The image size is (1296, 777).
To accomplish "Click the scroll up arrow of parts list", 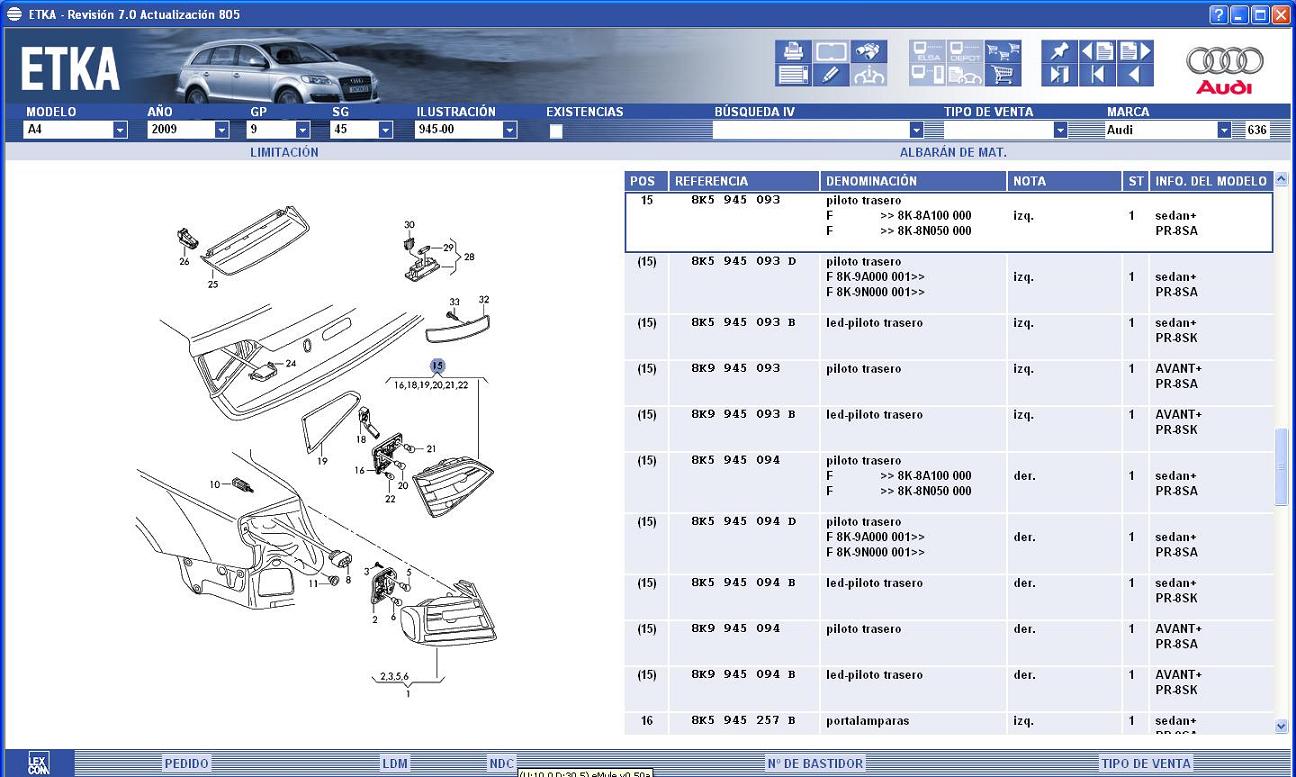I will point(1282,181).
